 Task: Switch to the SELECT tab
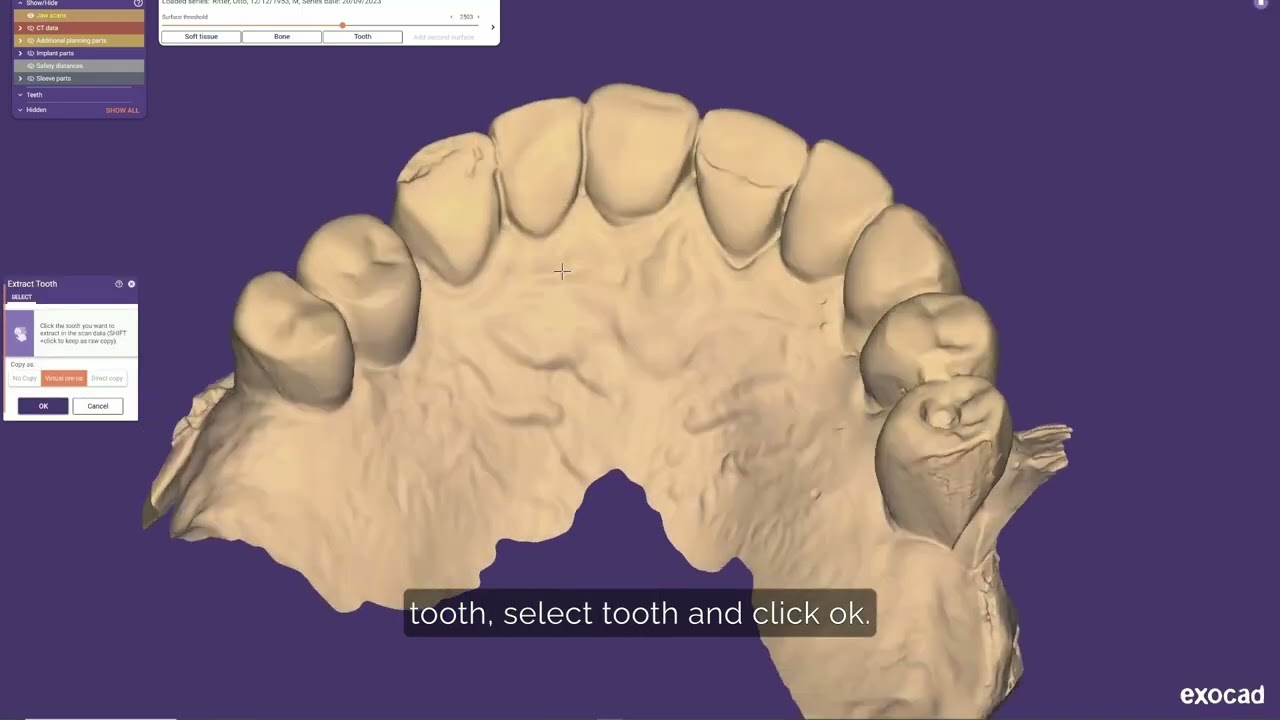(21, 297)
